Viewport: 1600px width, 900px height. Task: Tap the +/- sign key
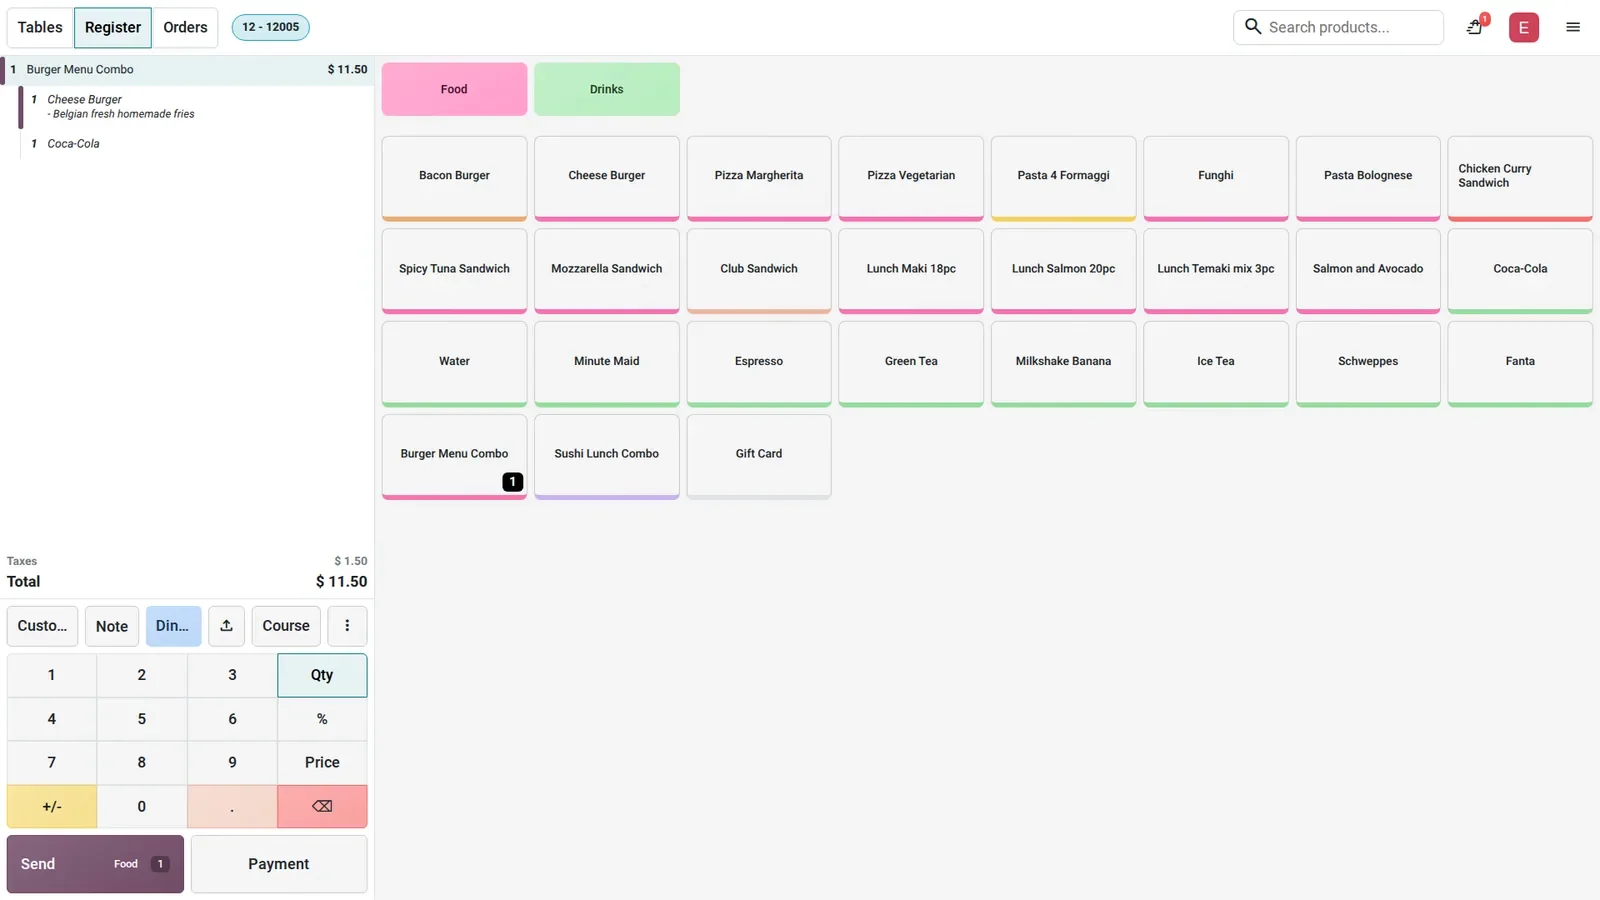pyautogui.click(x=52, y=806)
